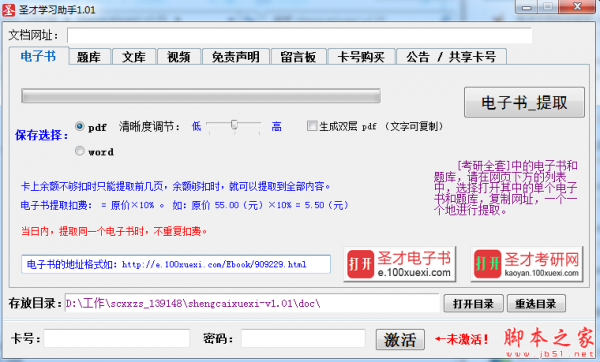Click the 打开目录 button
This screenshot has width=600, height=362.
pos(473,304)
